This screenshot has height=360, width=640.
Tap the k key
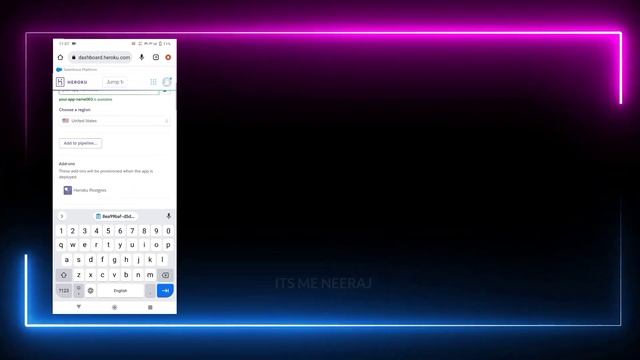pyautogui.click(x=150, y=260)
